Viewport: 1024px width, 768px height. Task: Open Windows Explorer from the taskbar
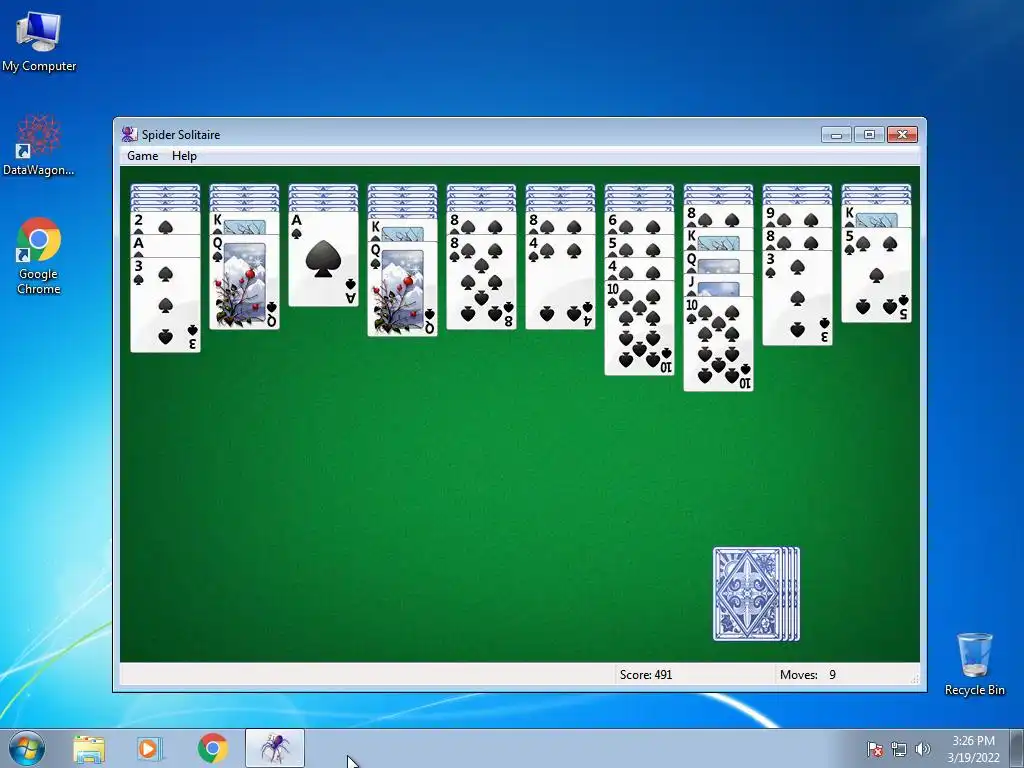pyautogui.click(x=89, y=749)
